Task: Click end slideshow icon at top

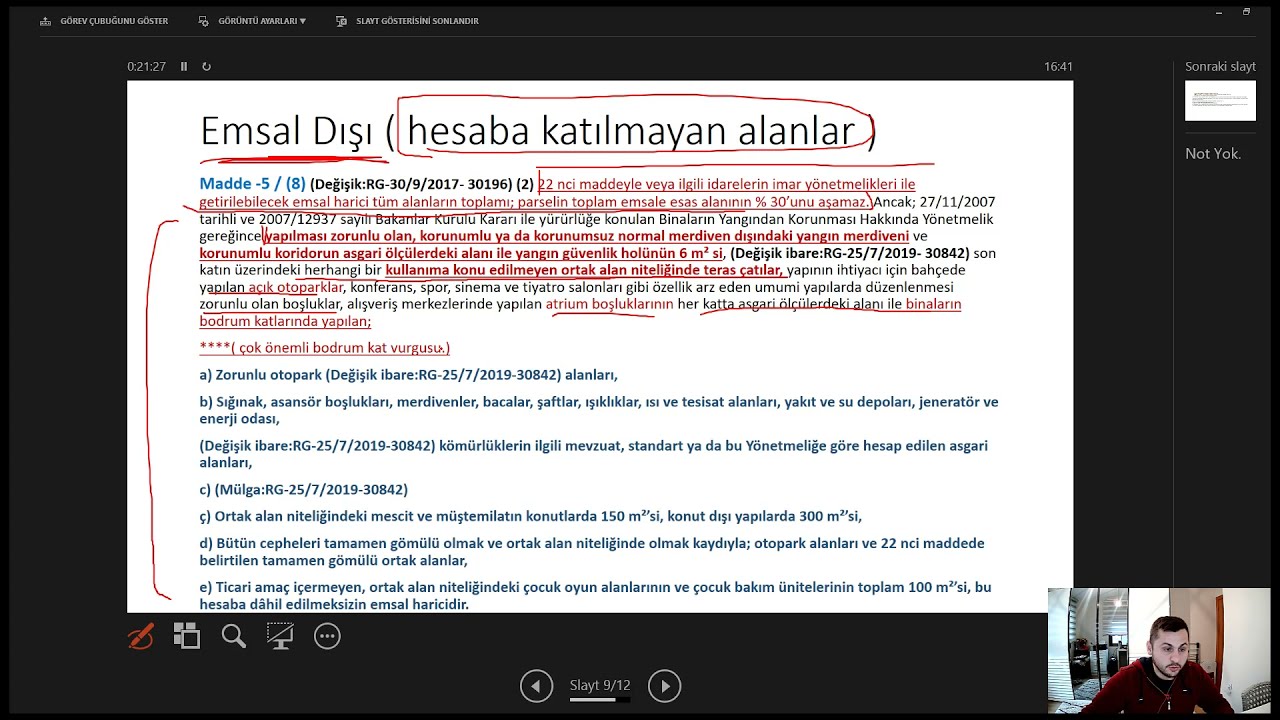Action: [342, 21]
